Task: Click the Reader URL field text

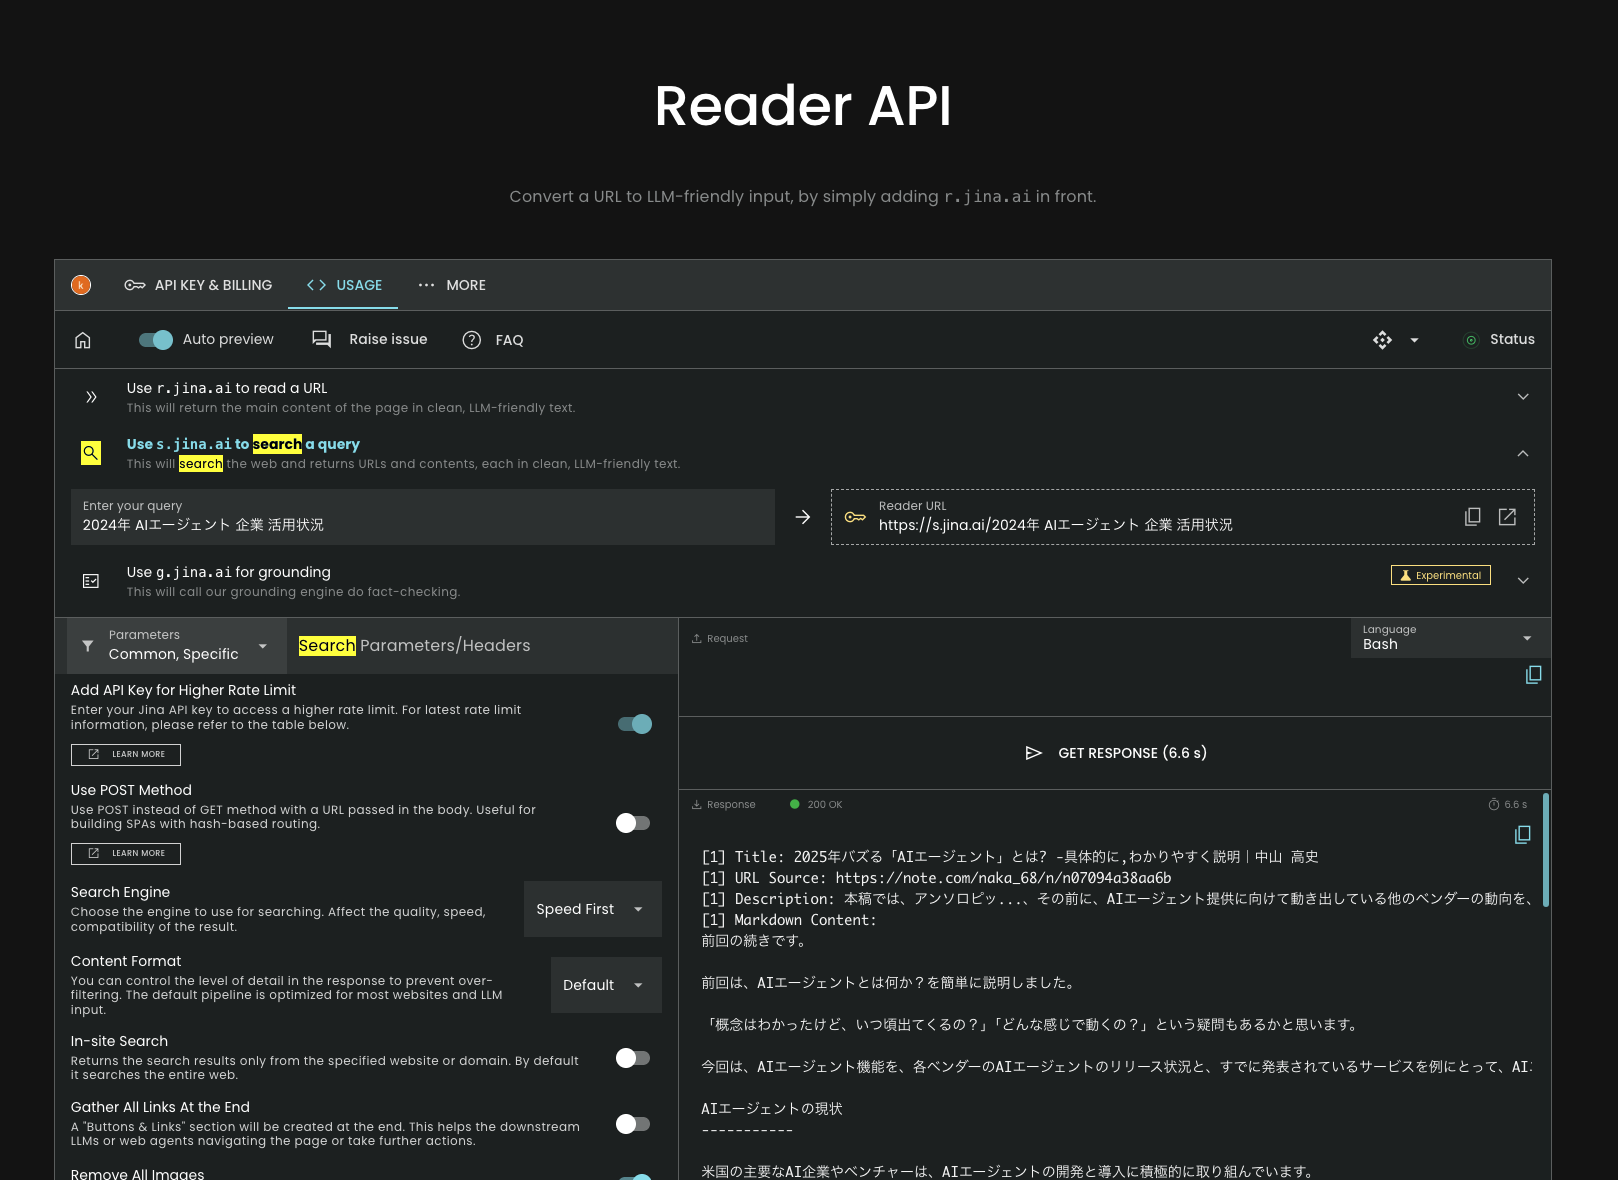Action: [x=1055, y=525]
